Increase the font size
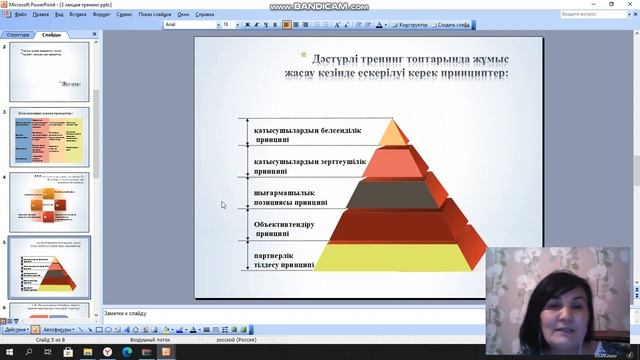The width and height of the screenshot is (640, 360). [x=337, y=25]
